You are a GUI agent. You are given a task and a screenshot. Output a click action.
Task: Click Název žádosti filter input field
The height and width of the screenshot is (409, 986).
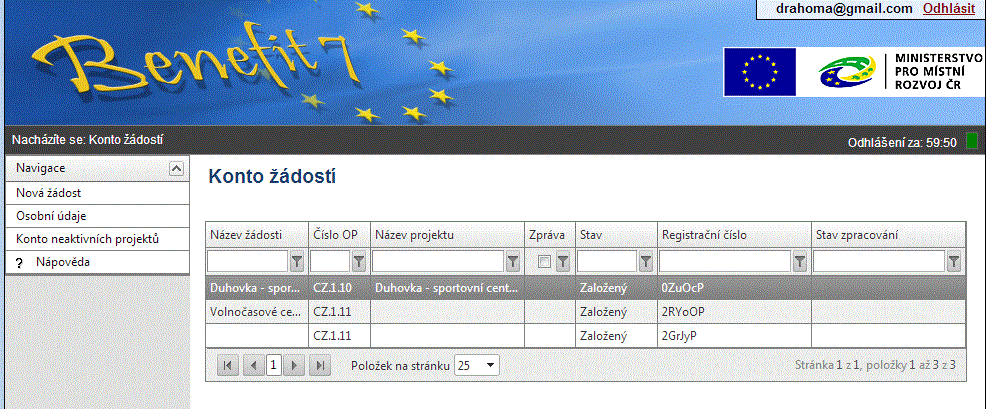tap(248, 262)
